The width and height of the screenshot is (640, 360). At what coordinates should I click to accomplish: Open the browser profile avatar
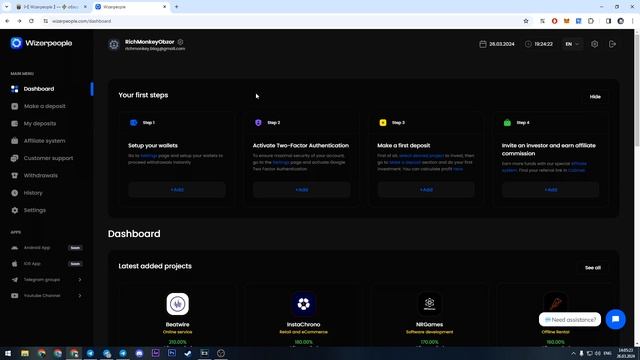(x=620, y=21)
